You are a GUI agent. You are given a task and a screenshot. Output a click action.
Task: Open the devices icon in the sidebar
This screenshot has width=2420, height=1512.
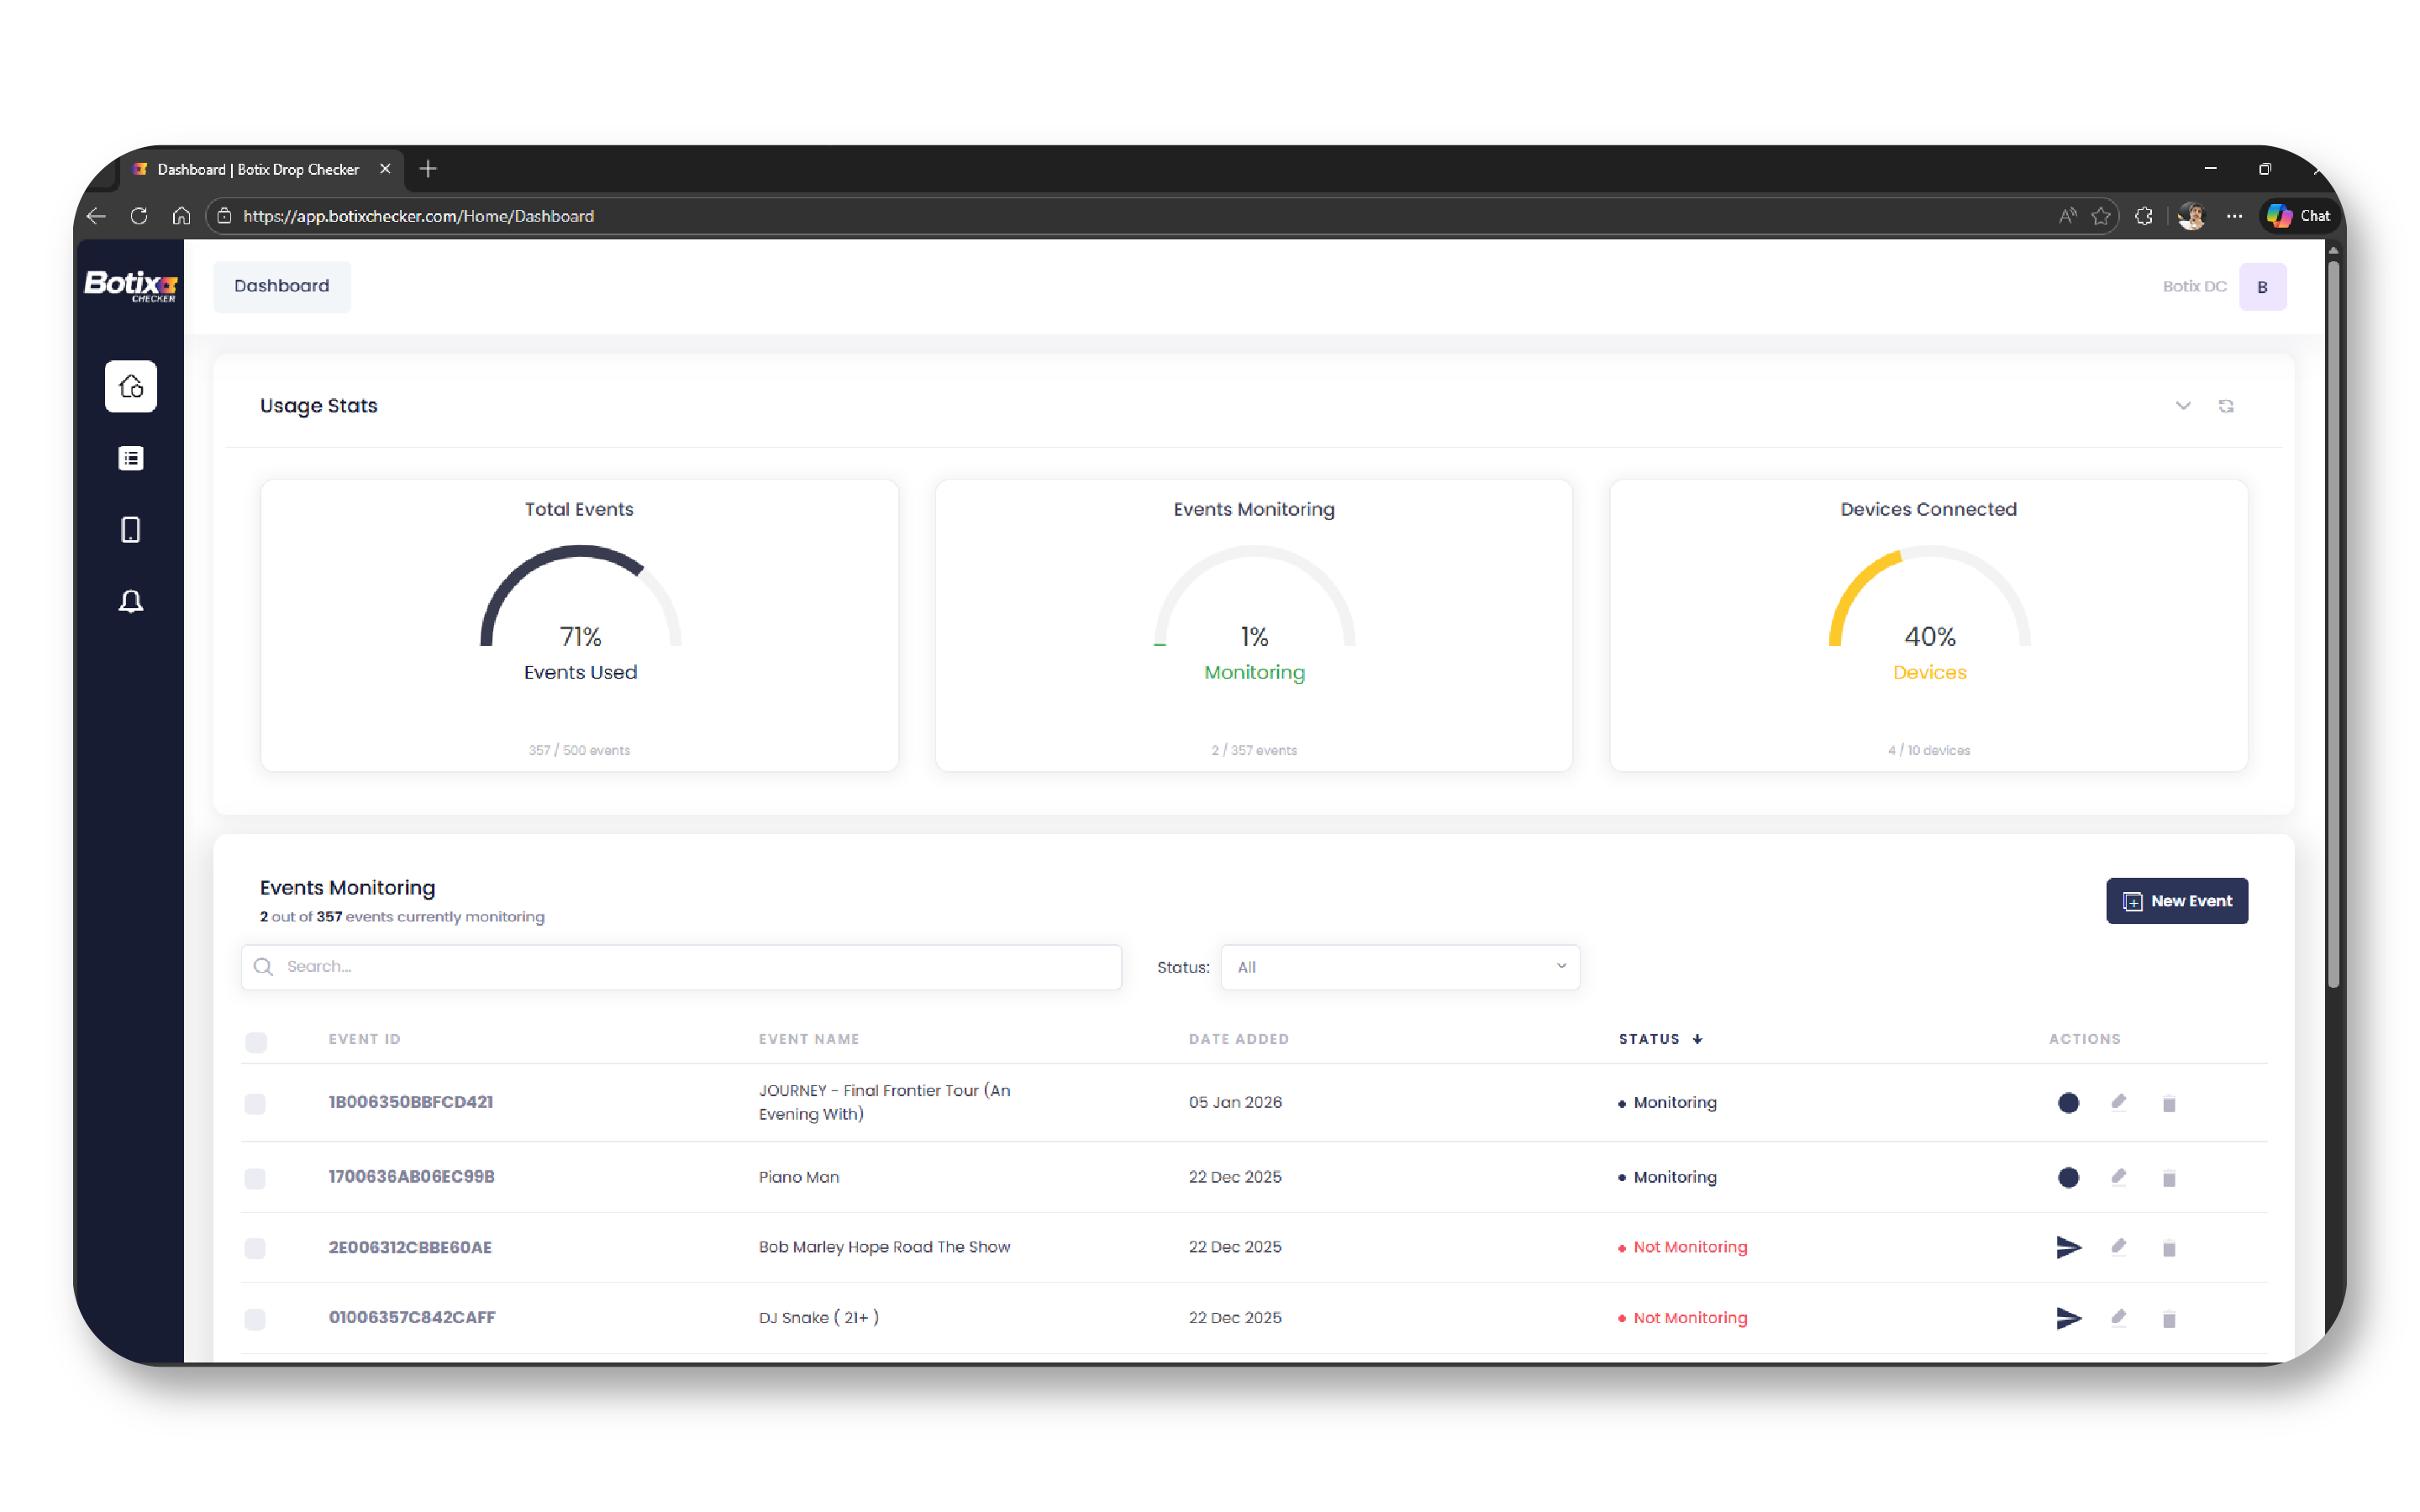[x=130, y=529]
